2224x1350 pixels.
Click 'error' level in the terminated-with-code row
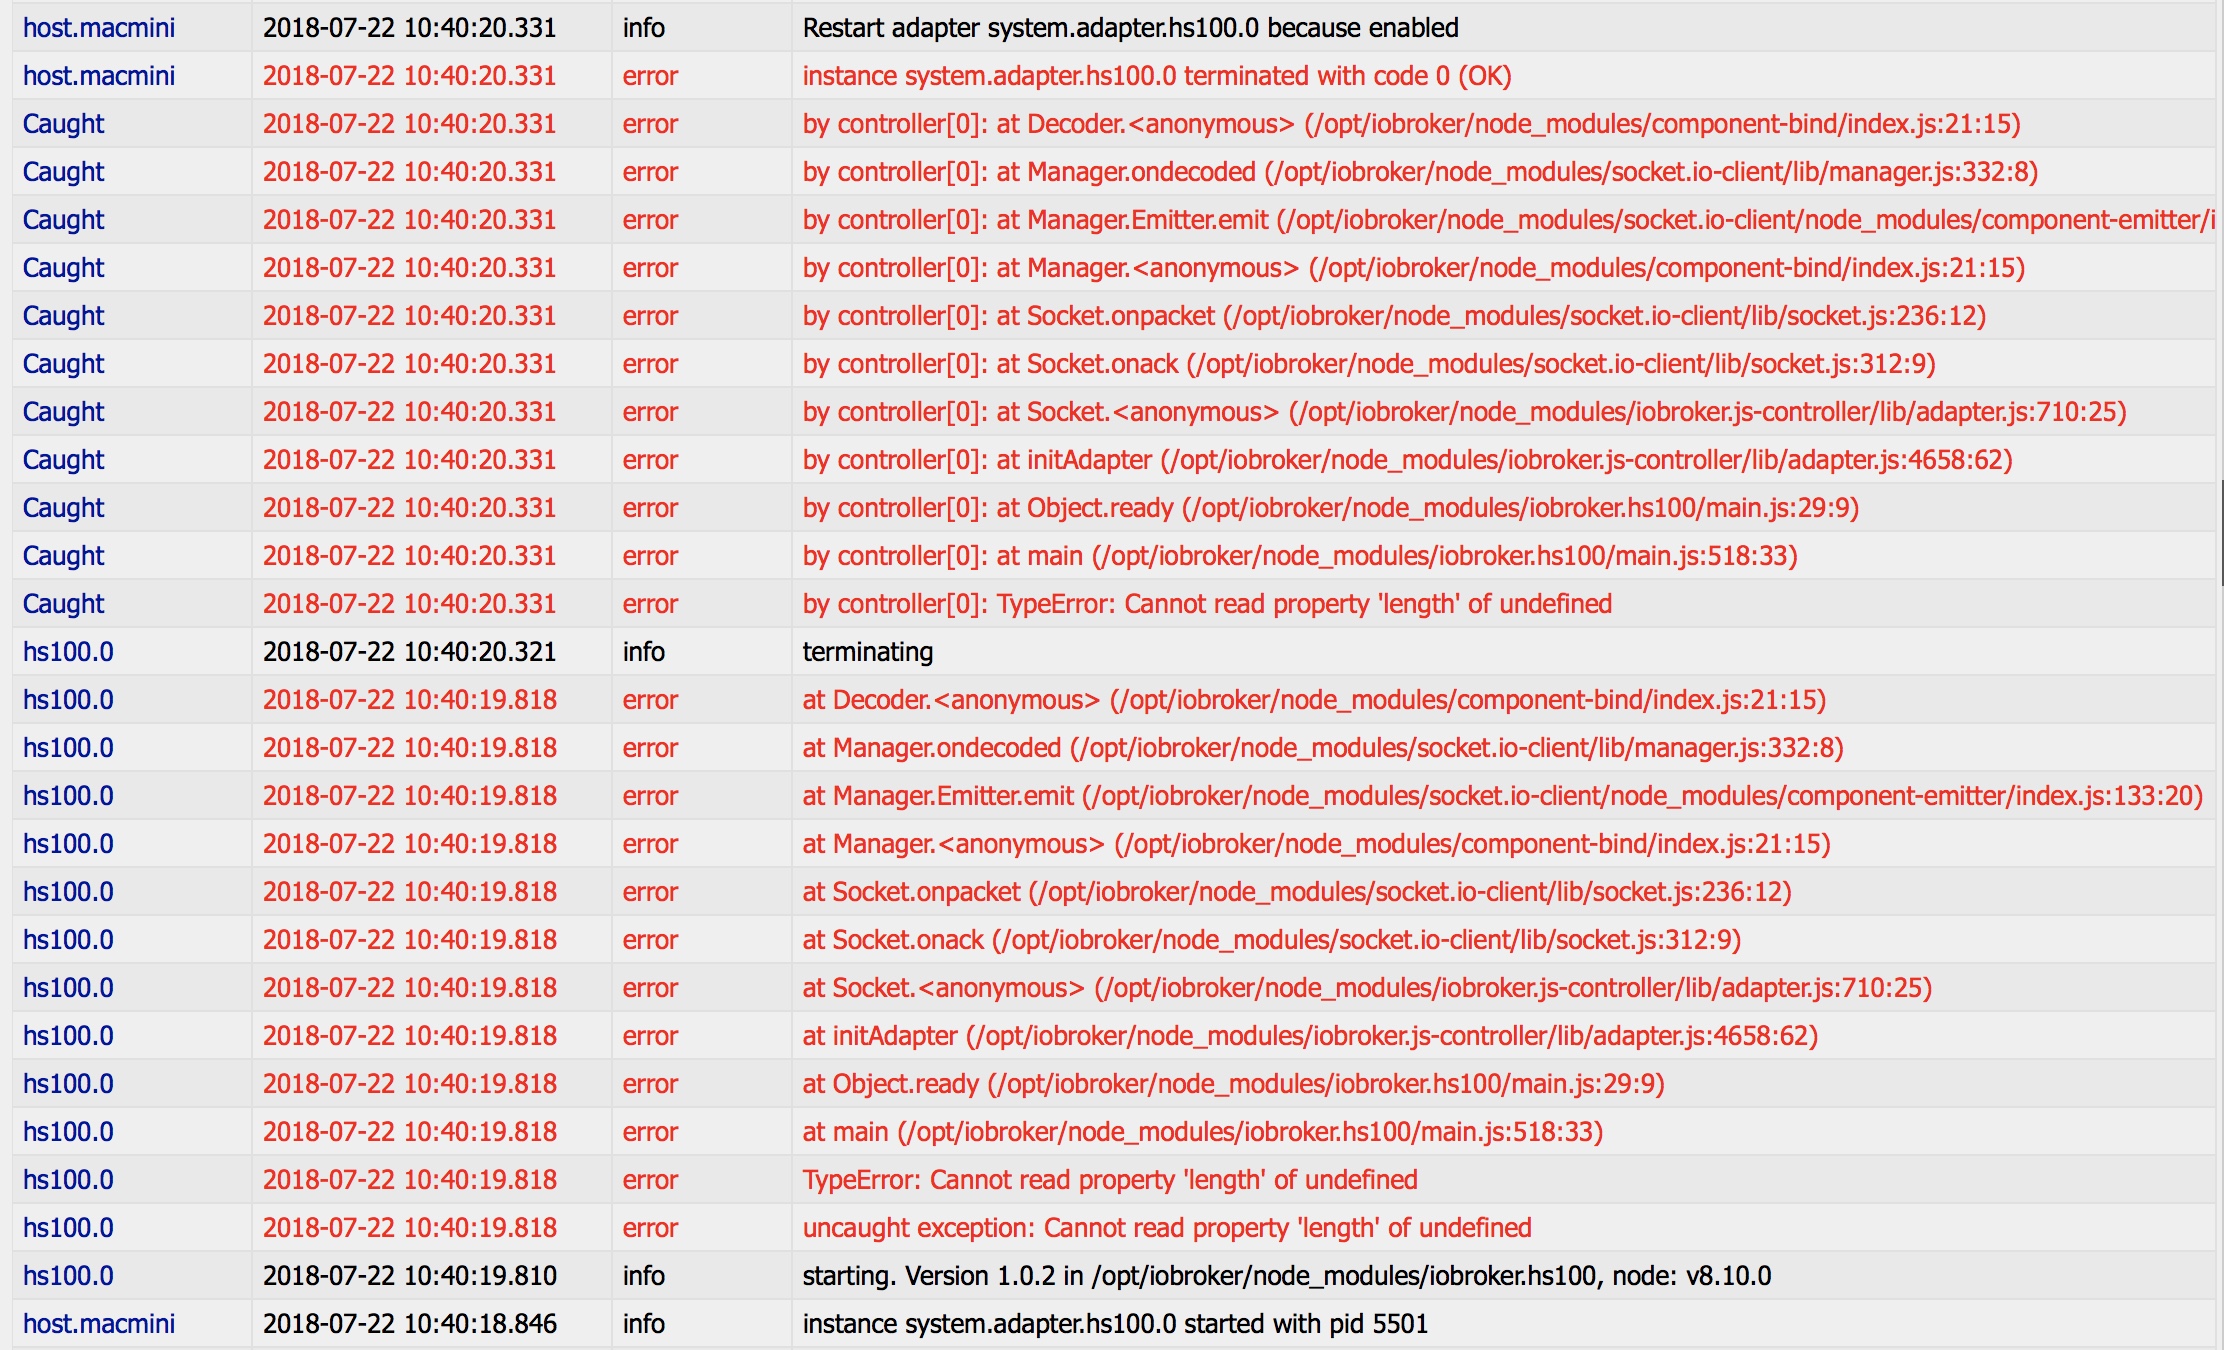650,76
